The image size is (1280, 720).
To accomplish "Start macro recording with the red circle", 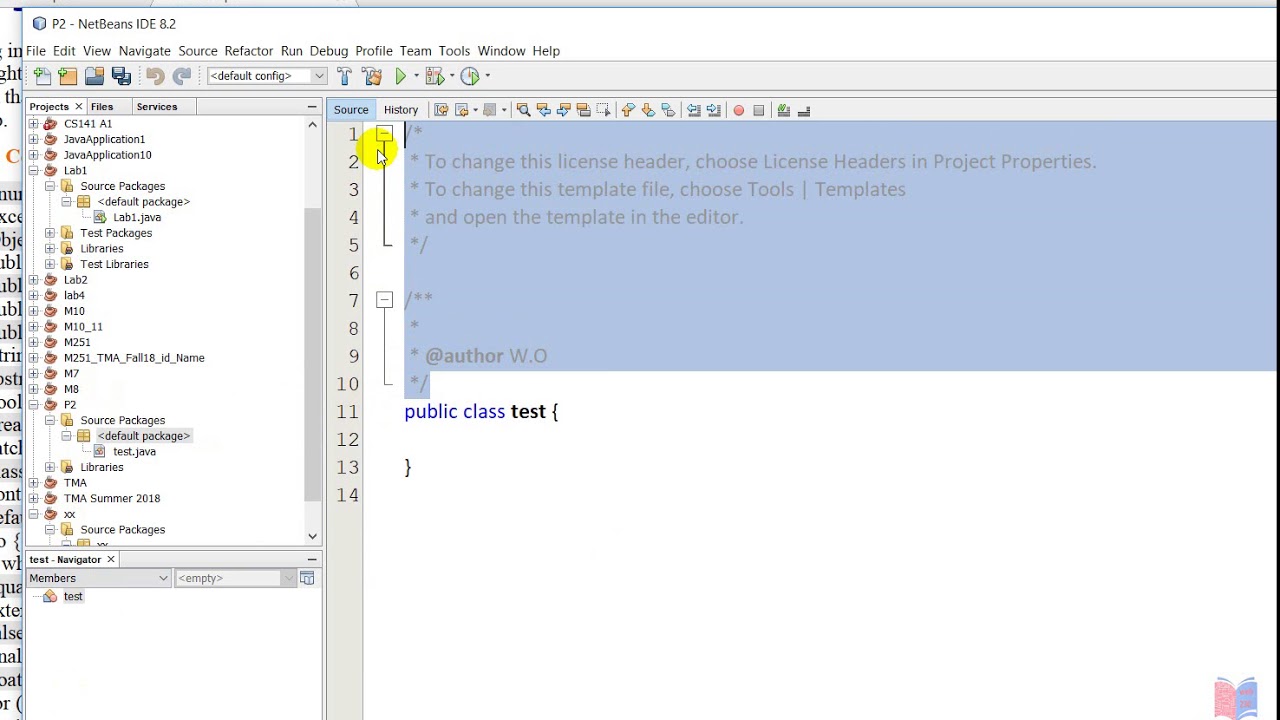I will (x=738, y=110).
